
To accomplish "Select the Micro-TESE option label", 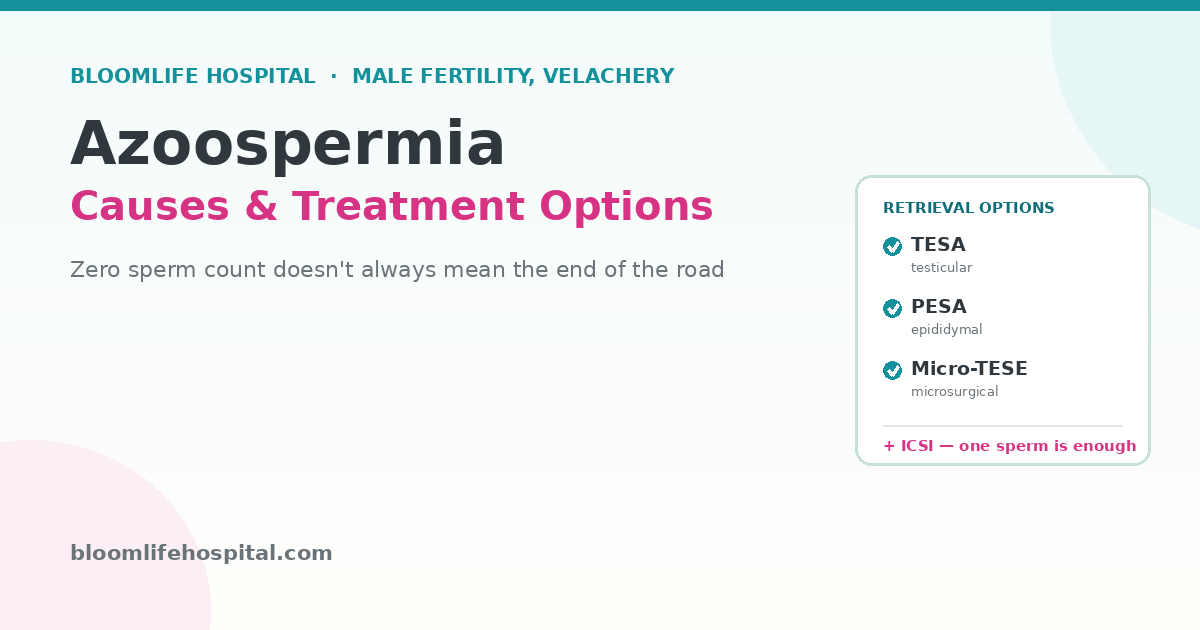I will [x=969, y=369].
